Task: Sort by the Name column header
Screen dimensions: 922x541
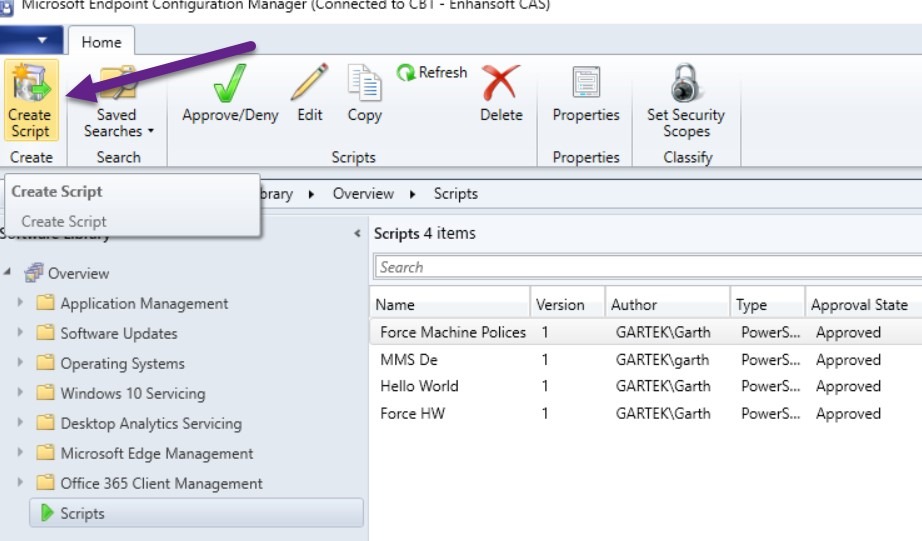Action: coord(450,305)
